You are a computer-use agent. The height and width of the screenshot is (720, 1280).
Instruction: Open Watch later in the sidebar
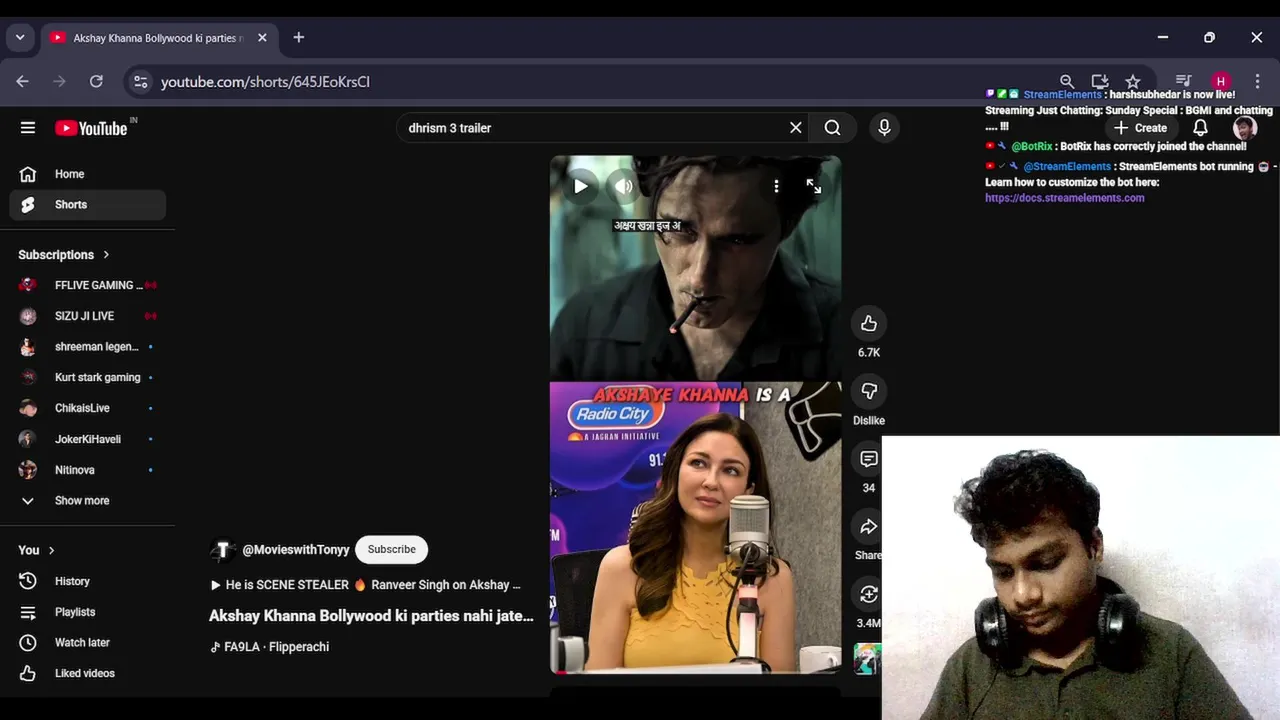pos(88,643)
